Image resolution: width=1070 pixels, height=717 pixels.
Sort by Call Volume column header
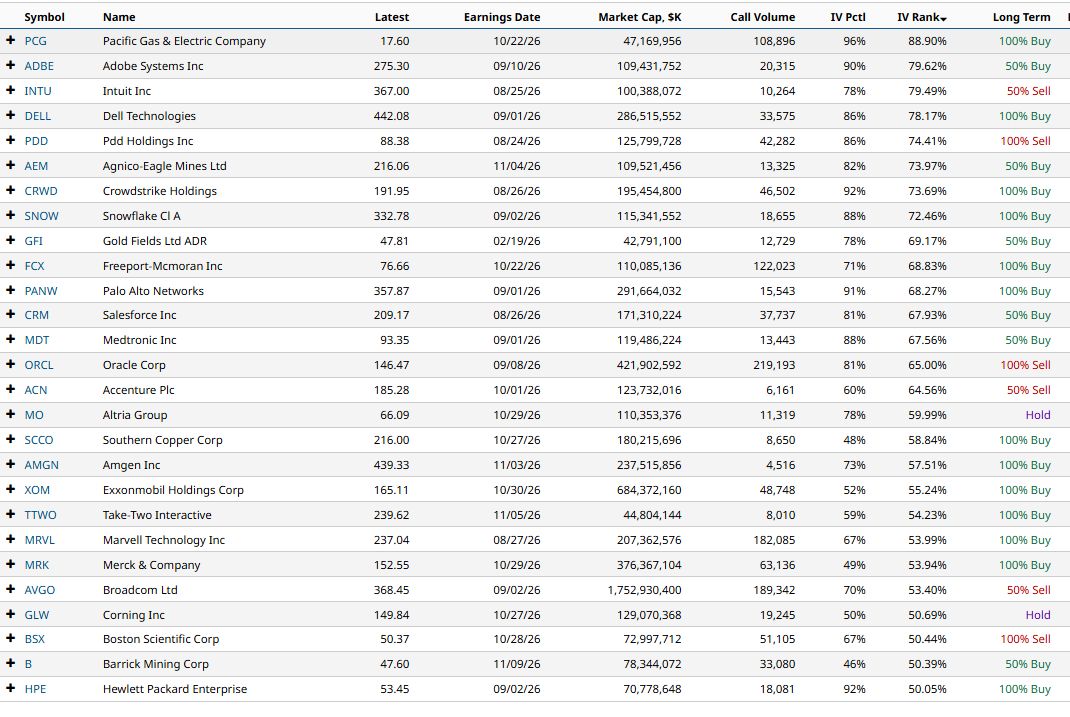pos(762,17)
